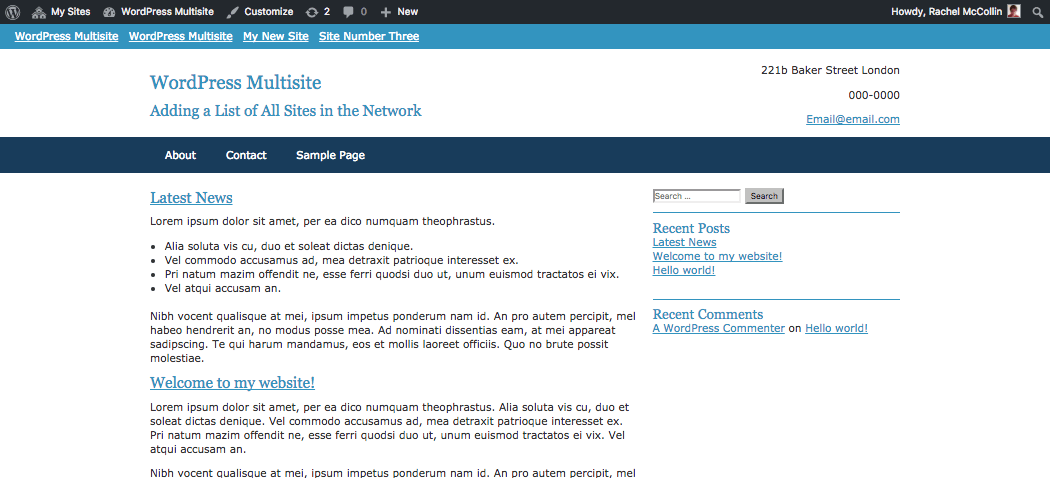Screen dimensions: 1050x478
Task: Visit Site Number Three link
Action: coord(369,36)
